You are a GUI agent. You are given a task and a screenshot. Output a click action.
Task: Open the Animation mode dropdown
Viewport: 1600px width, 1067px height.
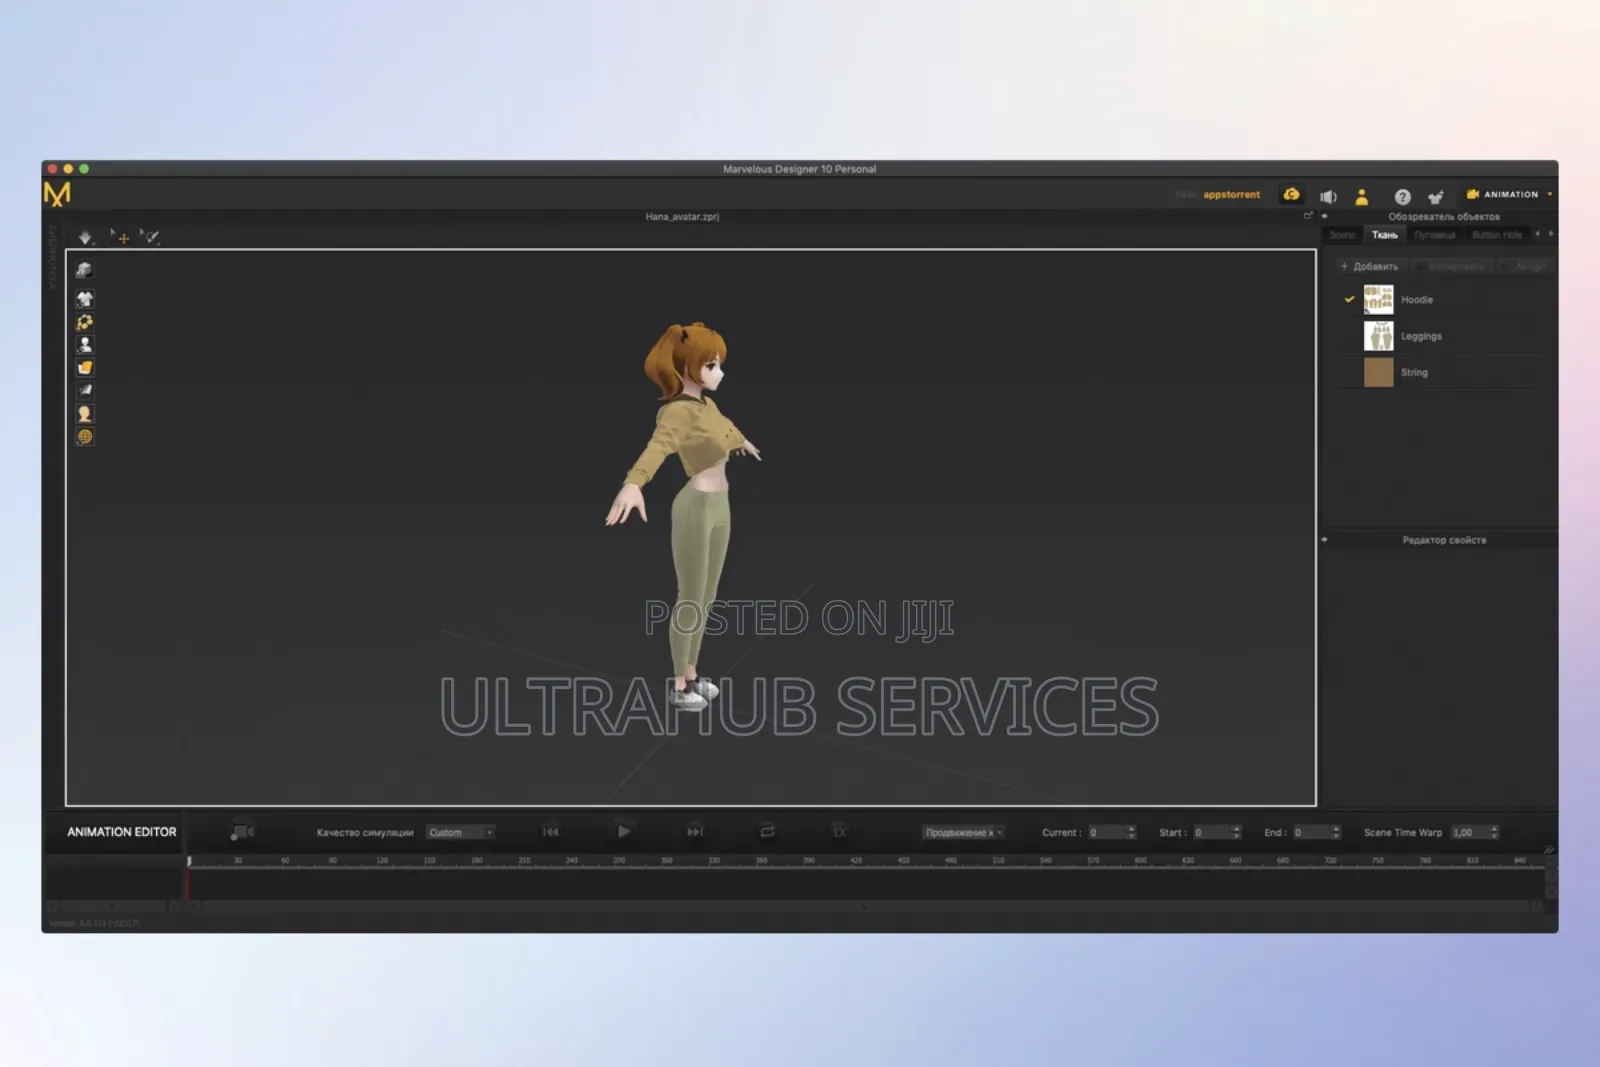tap(1509, 194)
